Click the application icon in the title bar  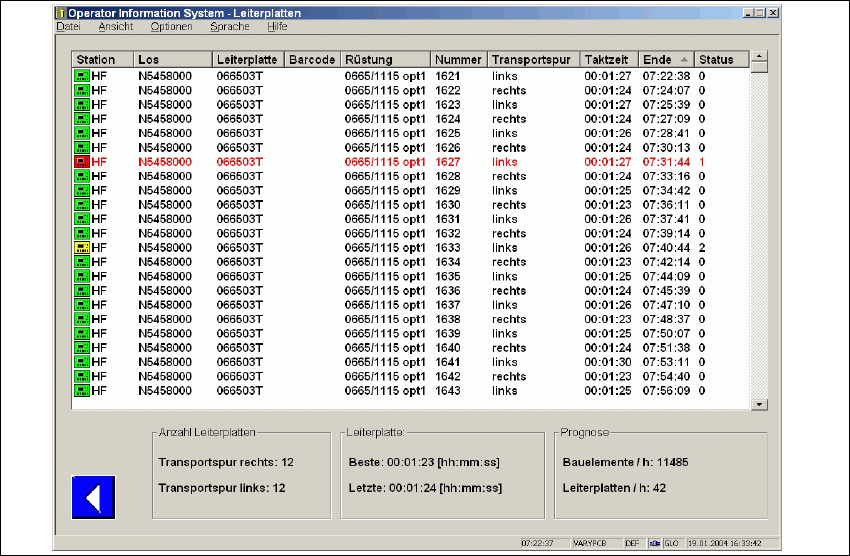coord(62,13)
